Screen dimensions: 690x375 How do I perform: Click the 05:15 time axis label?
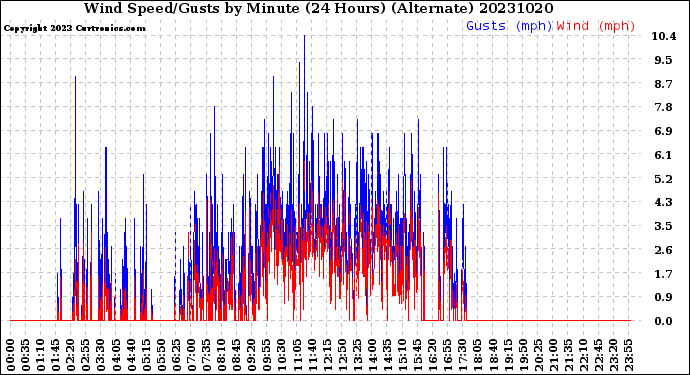tap(146, 354)
